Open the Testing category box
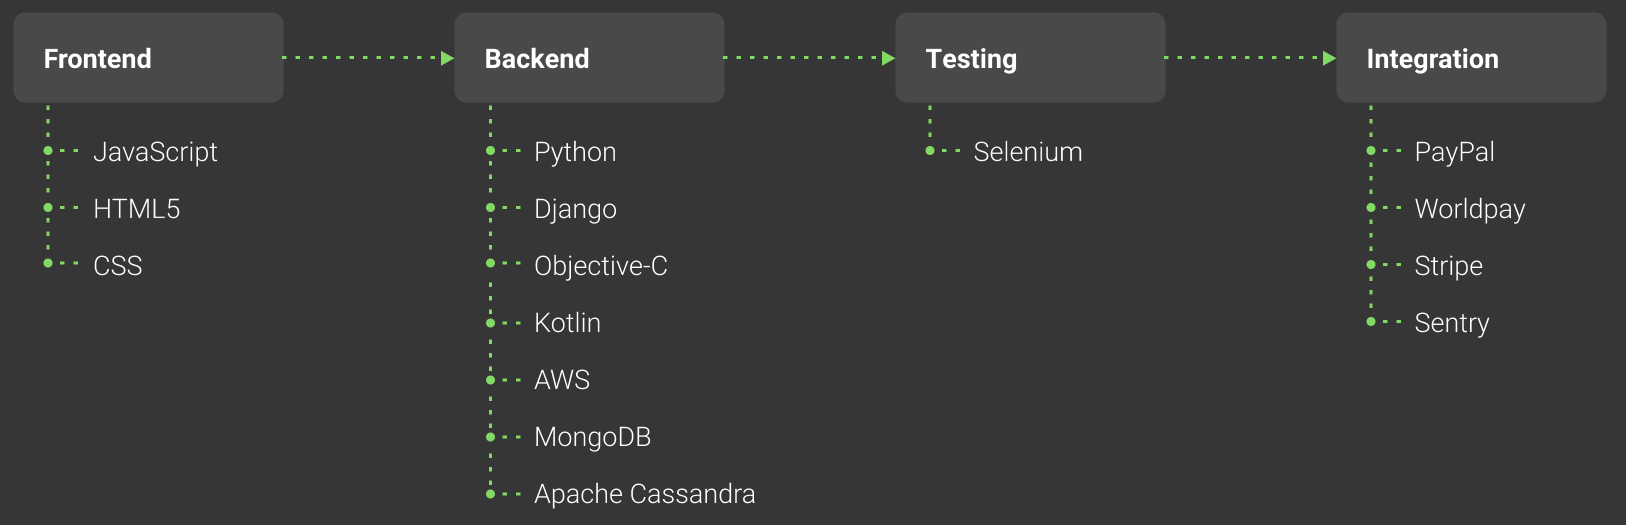Screen dimensions: 1626x525 1030,58
